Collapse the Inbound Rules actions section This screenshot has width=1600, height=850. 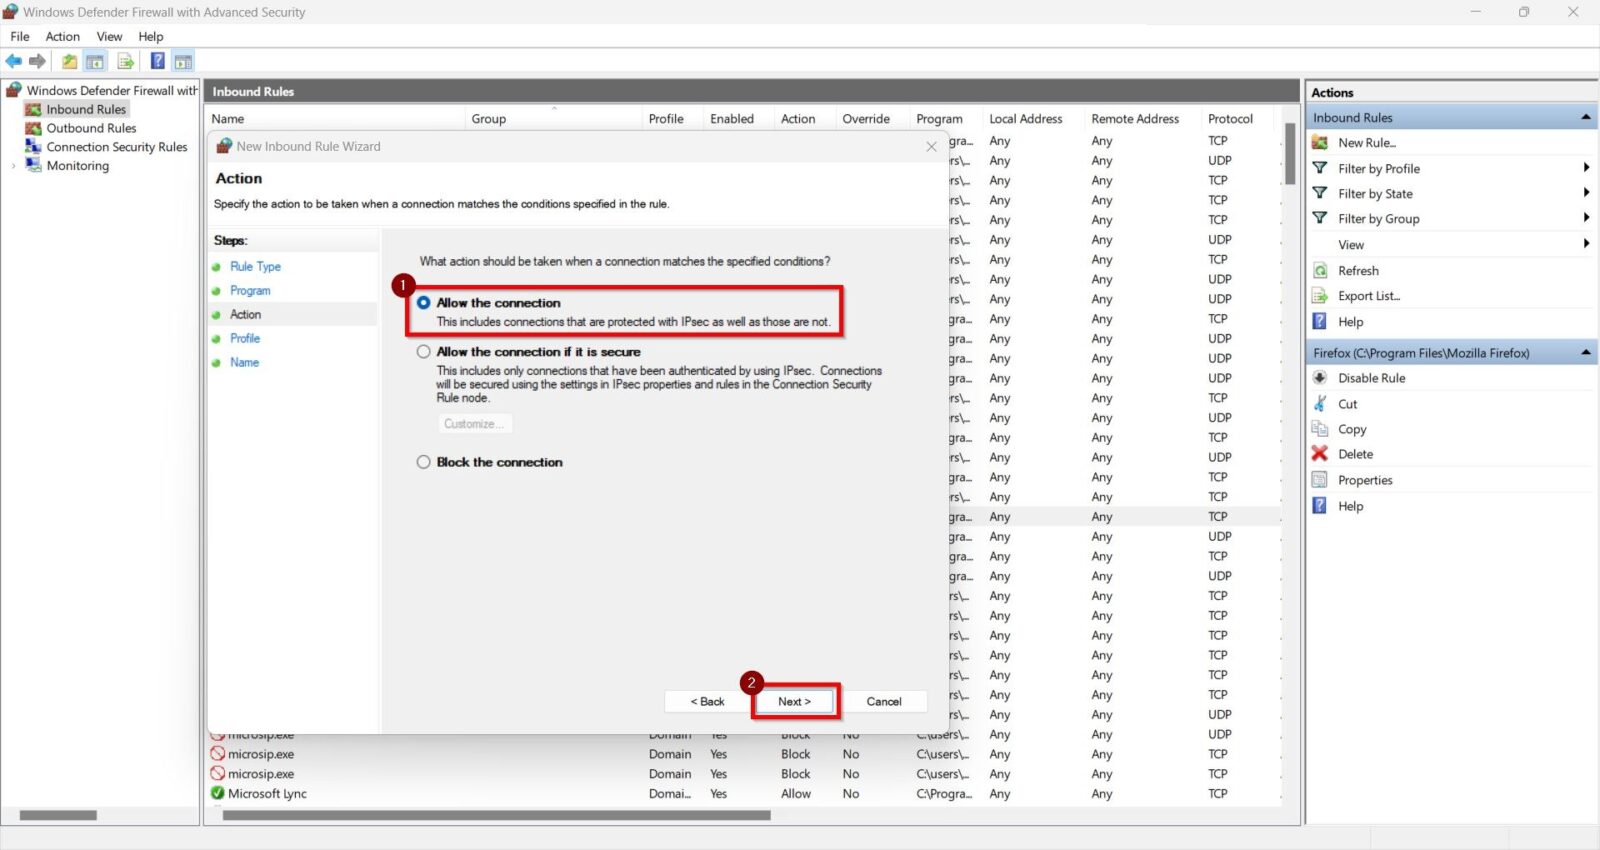(x=1586, y=118)
